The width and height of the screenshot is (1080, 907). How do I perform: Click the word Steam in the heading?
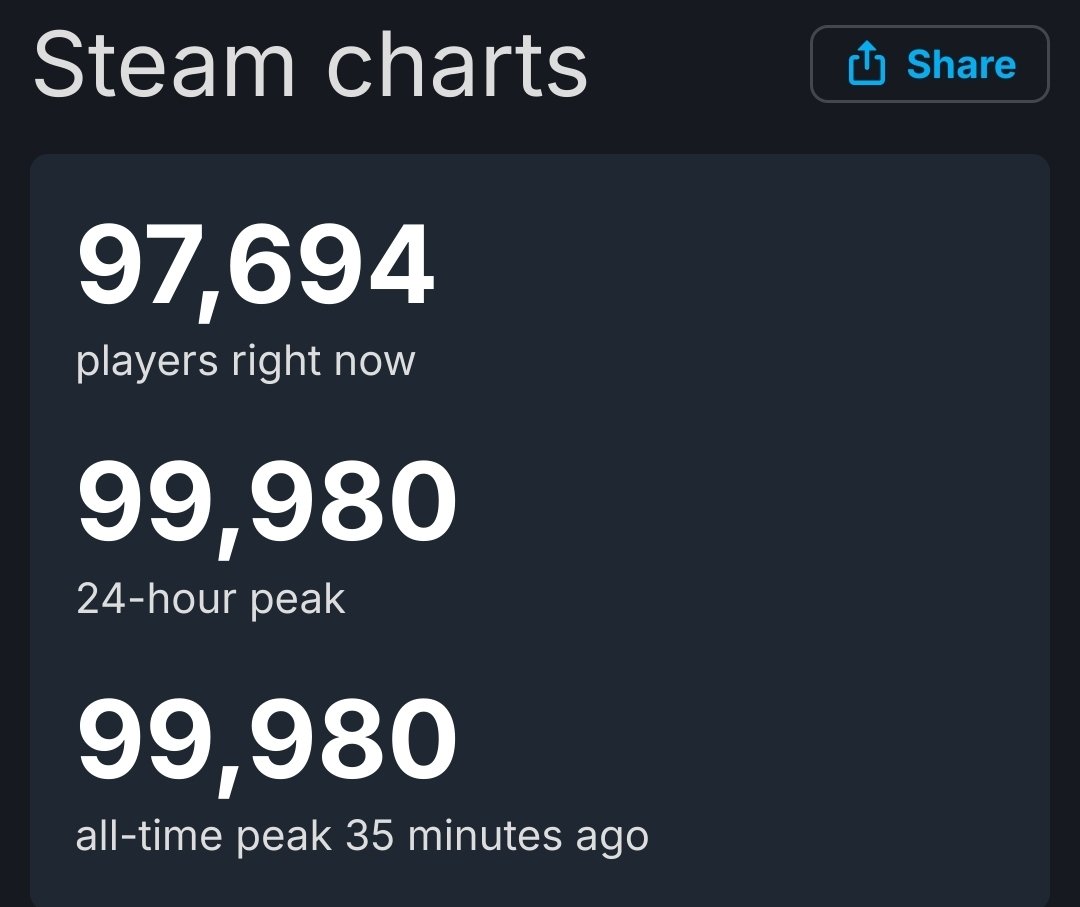(x=165, y=65)
